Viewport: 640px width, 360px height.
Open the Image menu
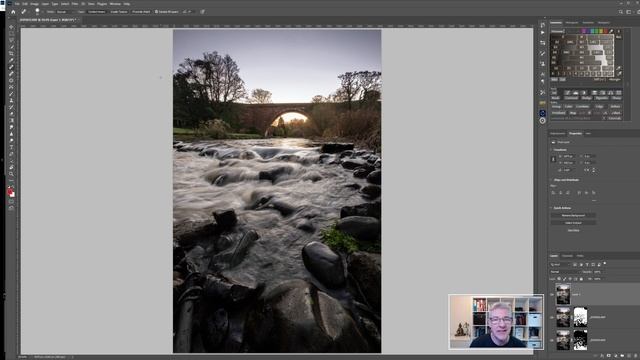pos(35,4)
